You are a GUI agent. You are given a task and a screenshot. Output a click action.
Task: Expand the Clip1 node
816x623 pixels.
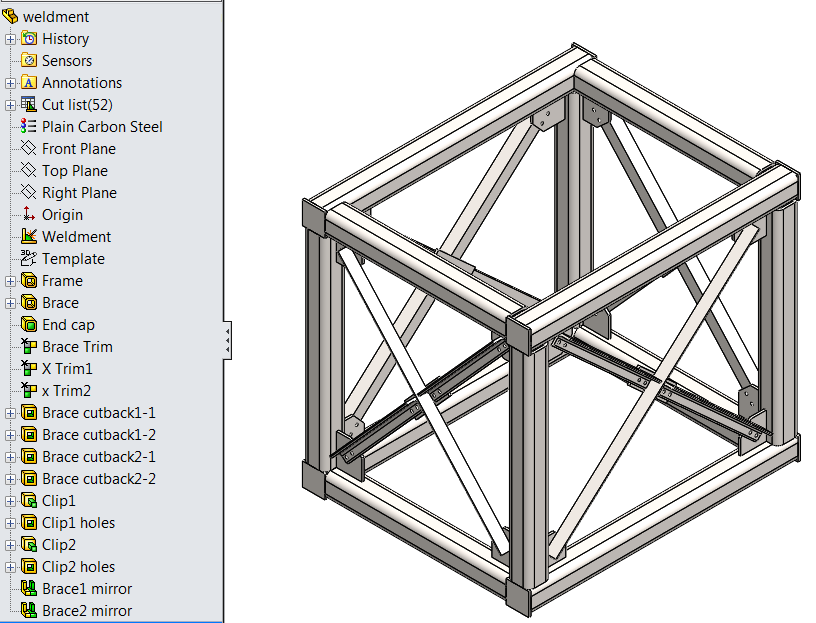click(x=10, y=501)
